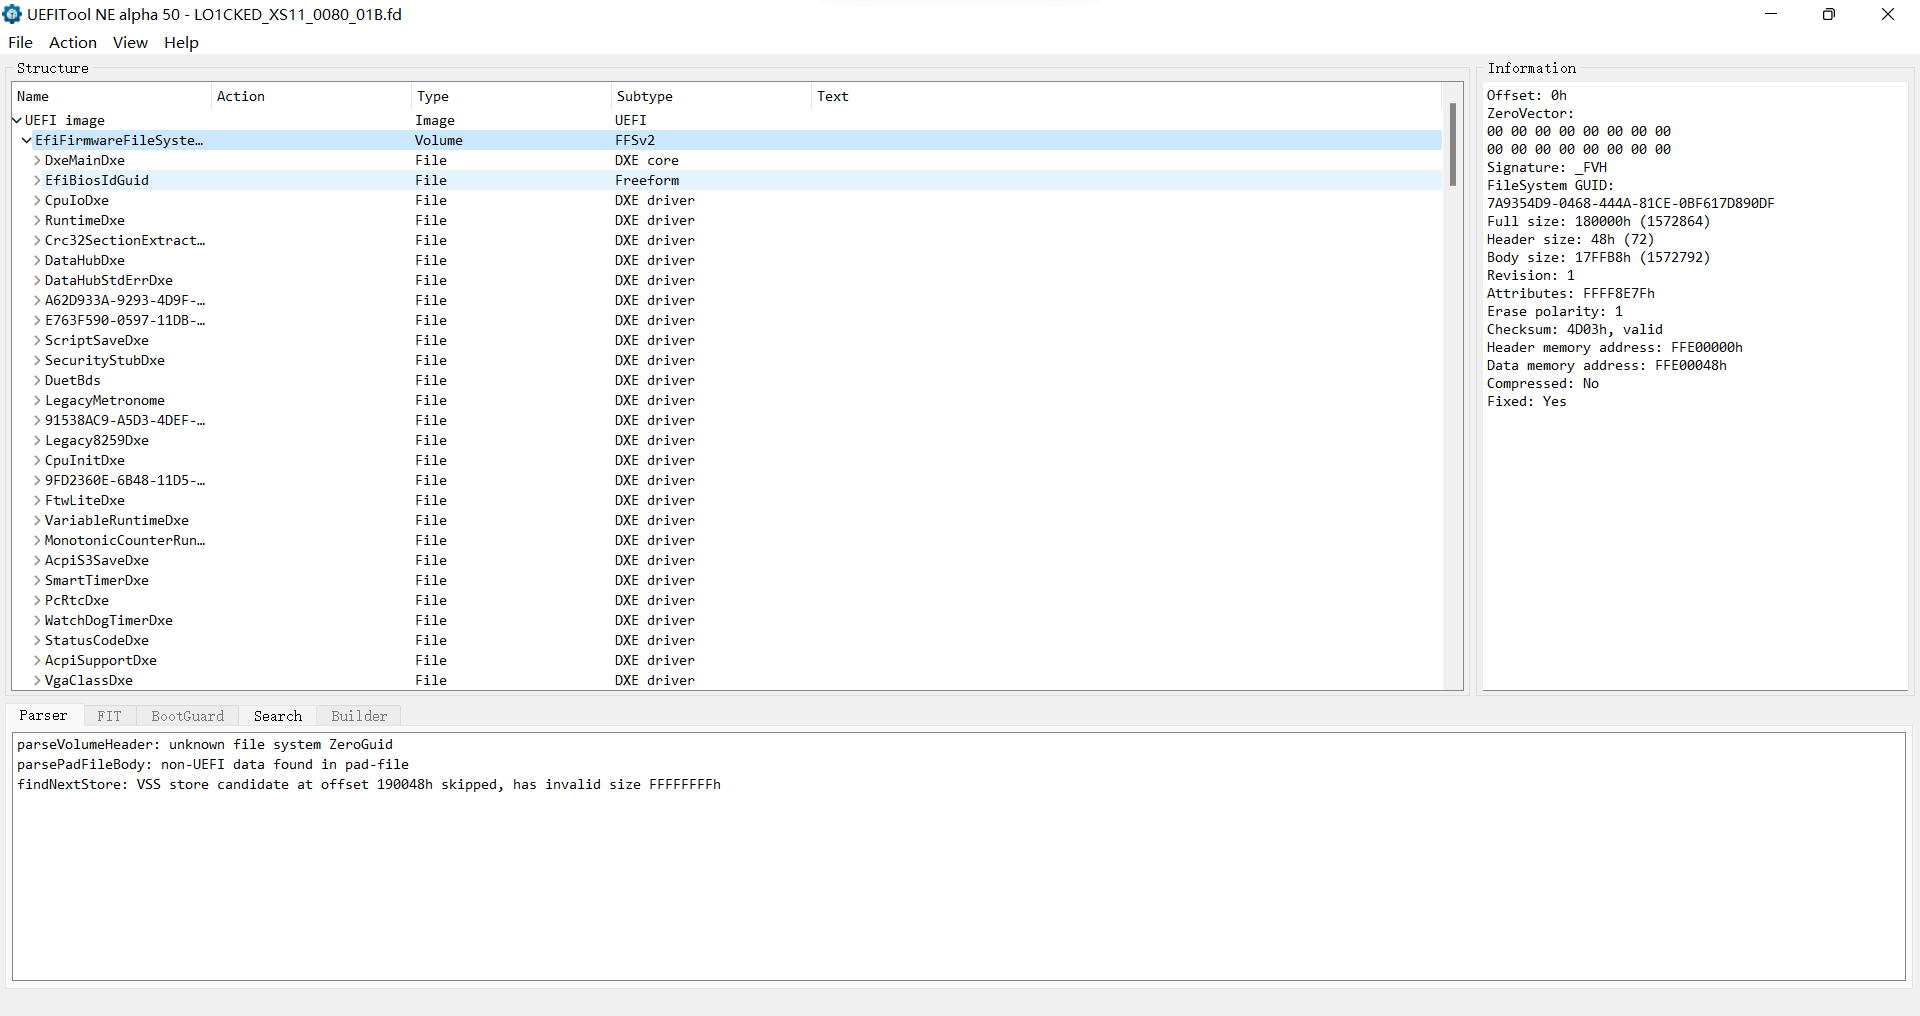
Task: Click the Subtype column header
Action: coord(712,96)
